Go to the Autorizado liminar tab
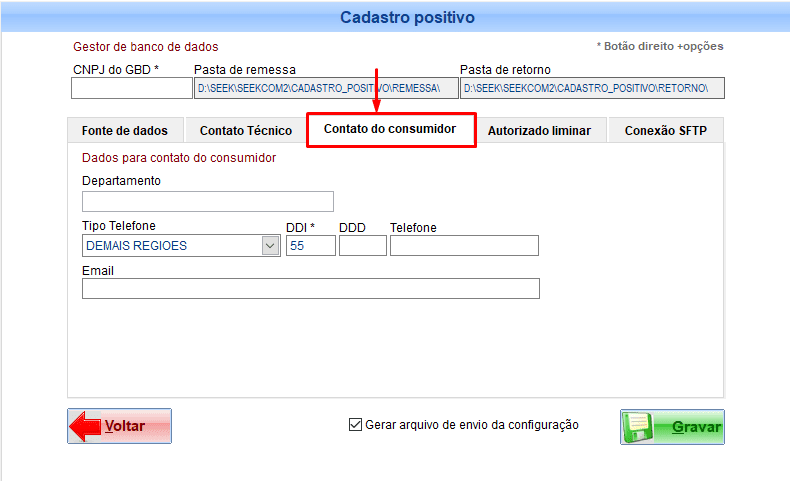This screenshot has width=790, height=481. tap(540, 130)
